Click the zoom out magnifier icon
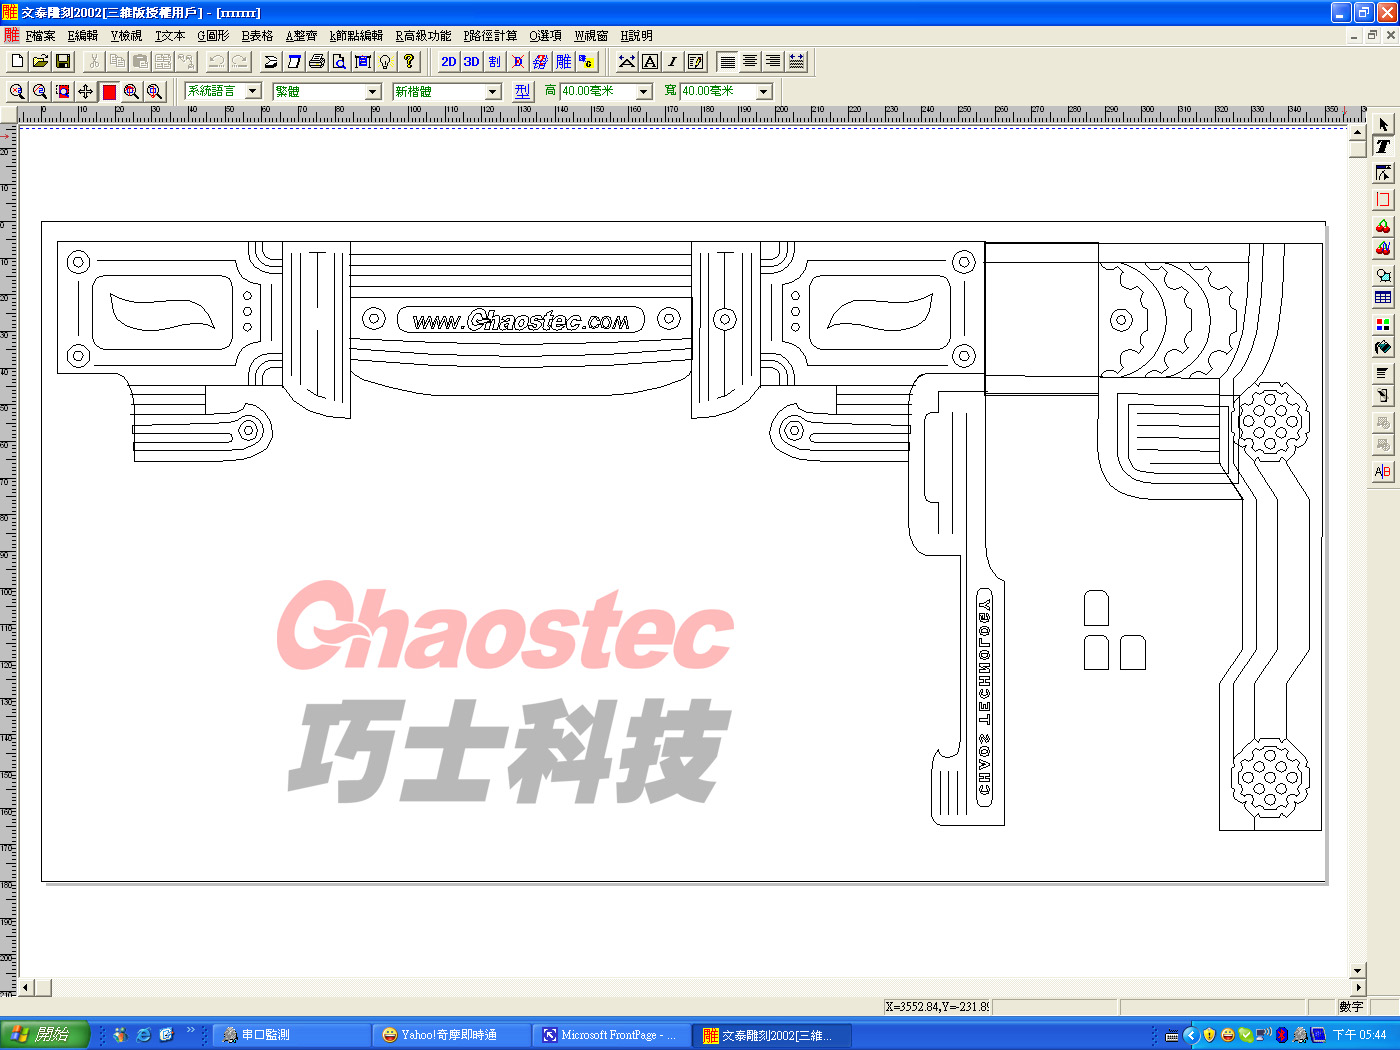1400x1050 pixels. (40, 92)
